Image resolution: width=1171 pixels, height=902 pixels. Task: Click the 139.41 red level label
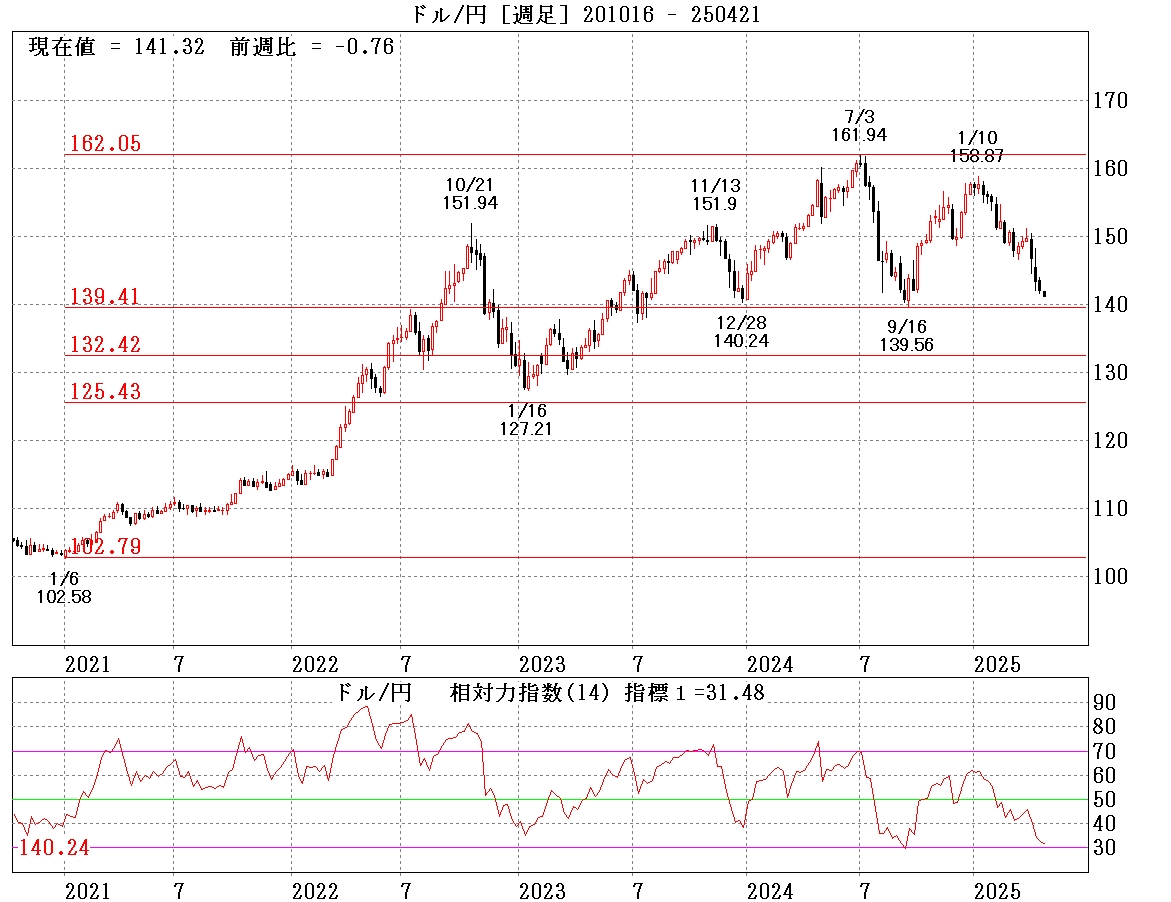(104, 297)
